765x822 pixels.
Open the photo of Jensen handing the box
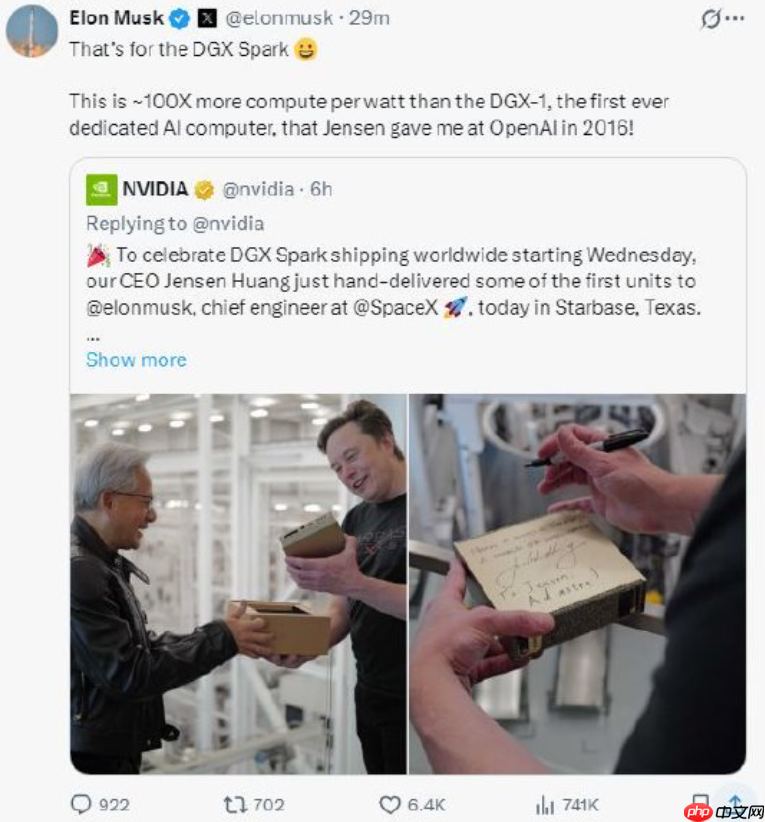pyautogui.click(x=235, y=585)
